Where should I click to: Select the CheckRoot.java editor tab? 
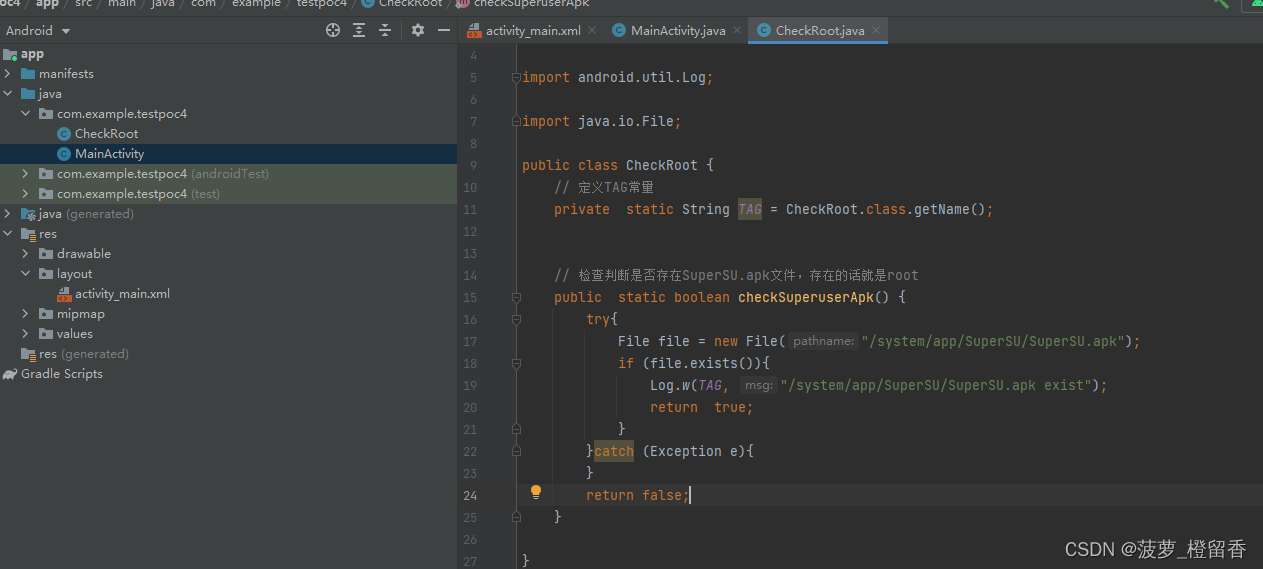[x=819, y=31]
